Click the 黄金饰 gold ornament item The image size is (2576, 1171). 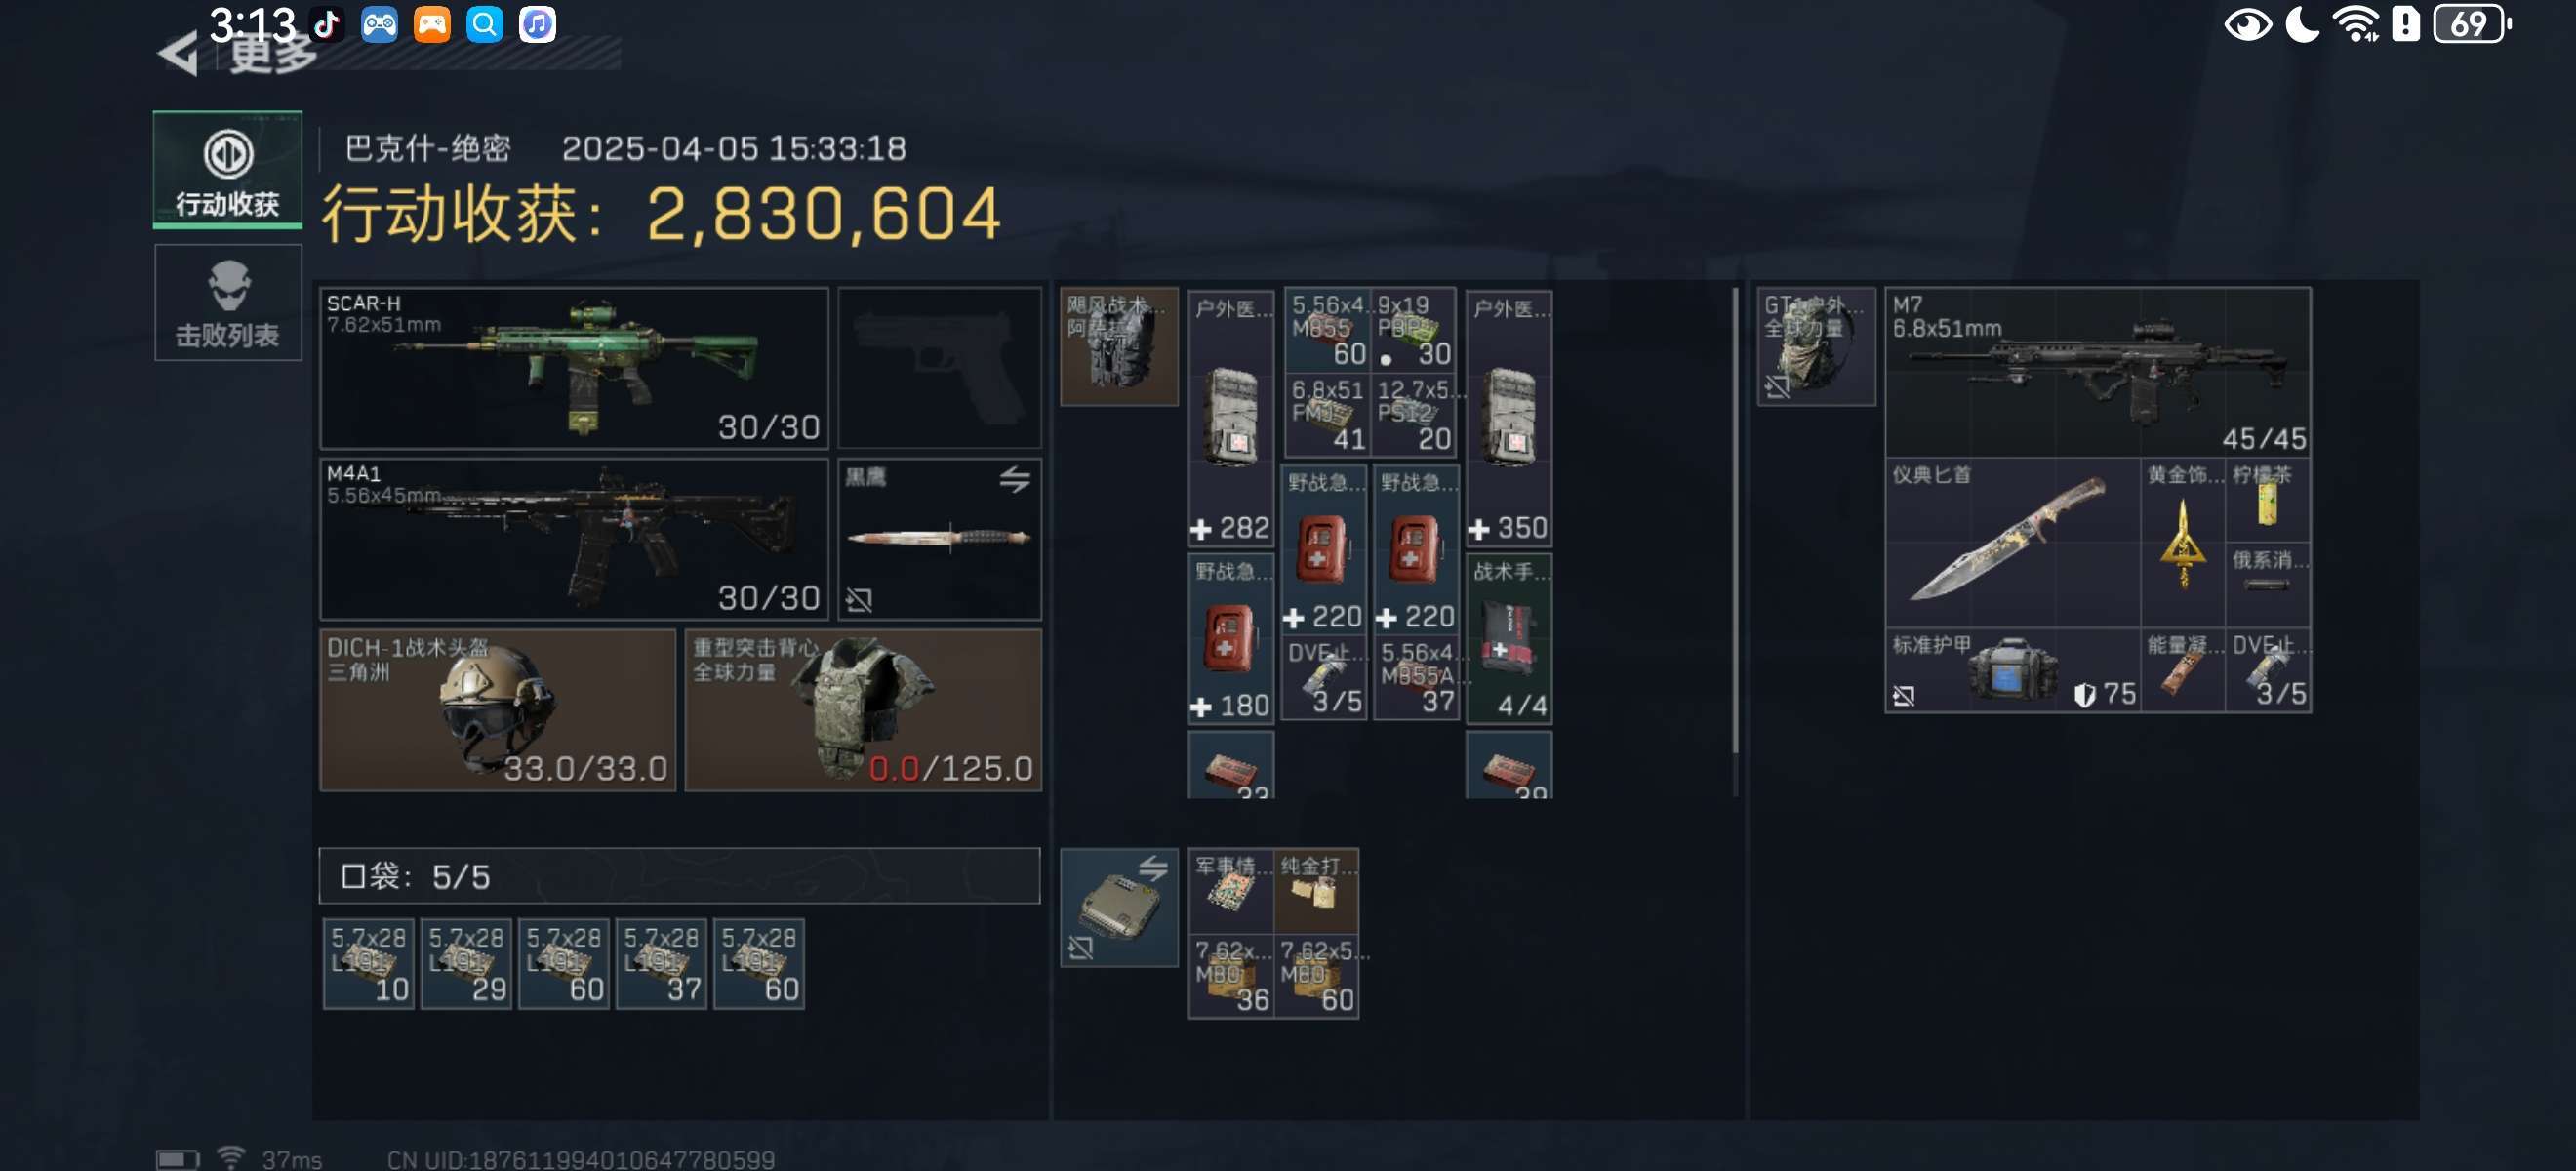pyautogui.click(x=2182, y=541)
